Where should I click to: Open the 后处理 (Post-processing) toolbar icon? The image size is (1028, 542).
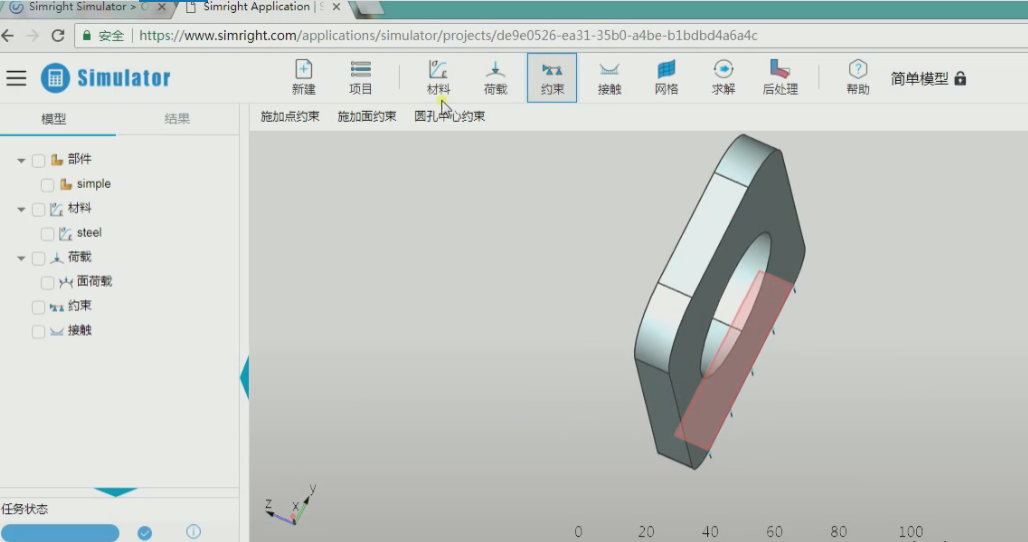[x=780, y=77]
